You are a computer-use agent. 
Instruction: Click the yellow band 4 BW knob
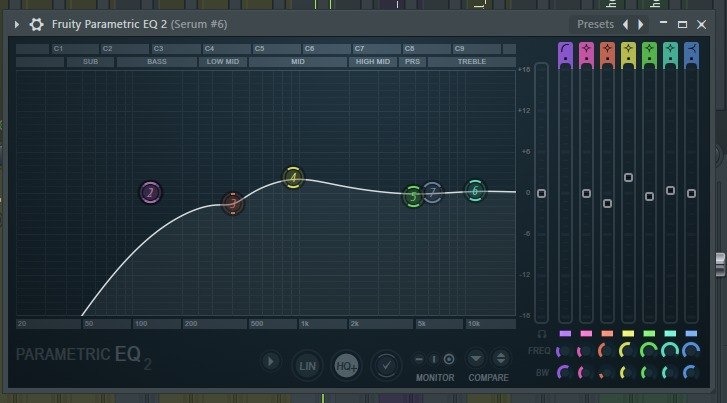(x=627, y=372)
